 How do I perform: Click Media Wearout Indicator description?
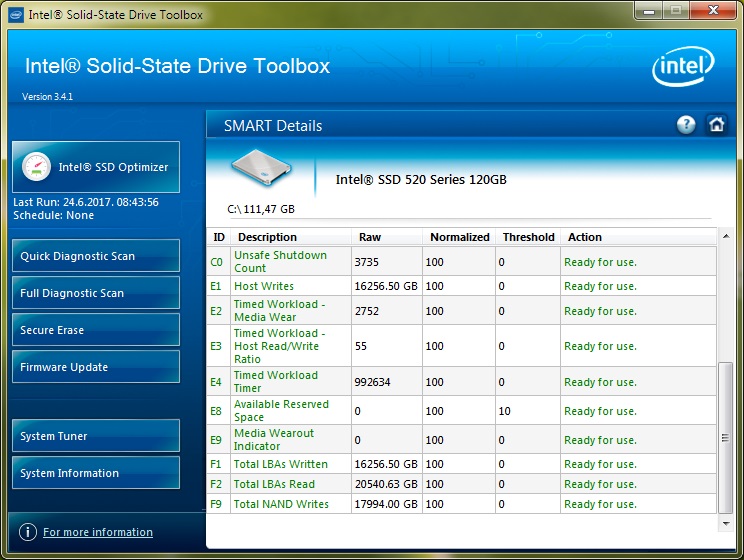click(273, 440)
